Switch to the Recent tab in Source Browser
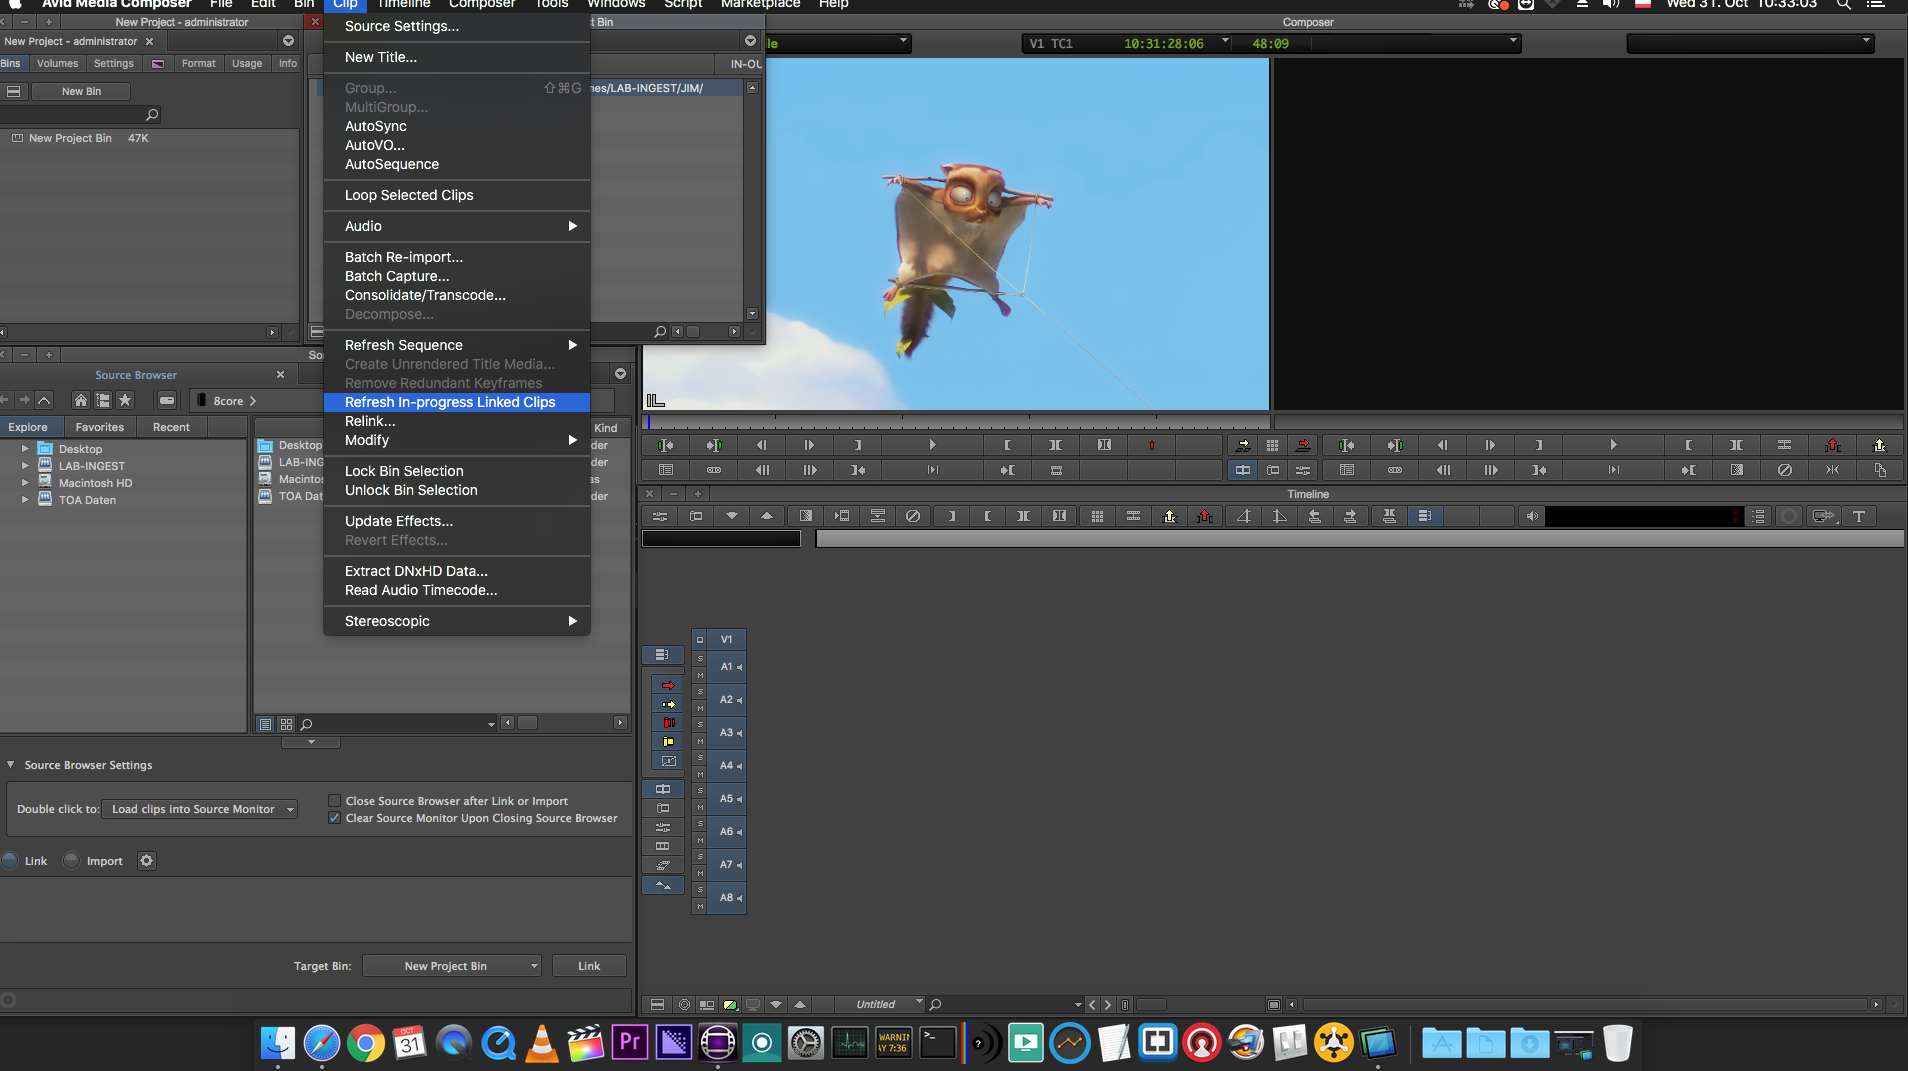Image resolution: width=1908 pixels, height=1071 pixels. [x=171, y=427]
